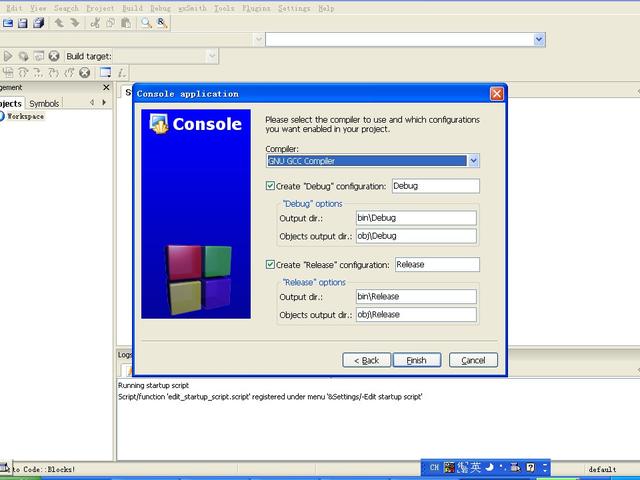Screen dimensions: 640x480
Task: Open the Help menu
Action: [x=326, y=8]
